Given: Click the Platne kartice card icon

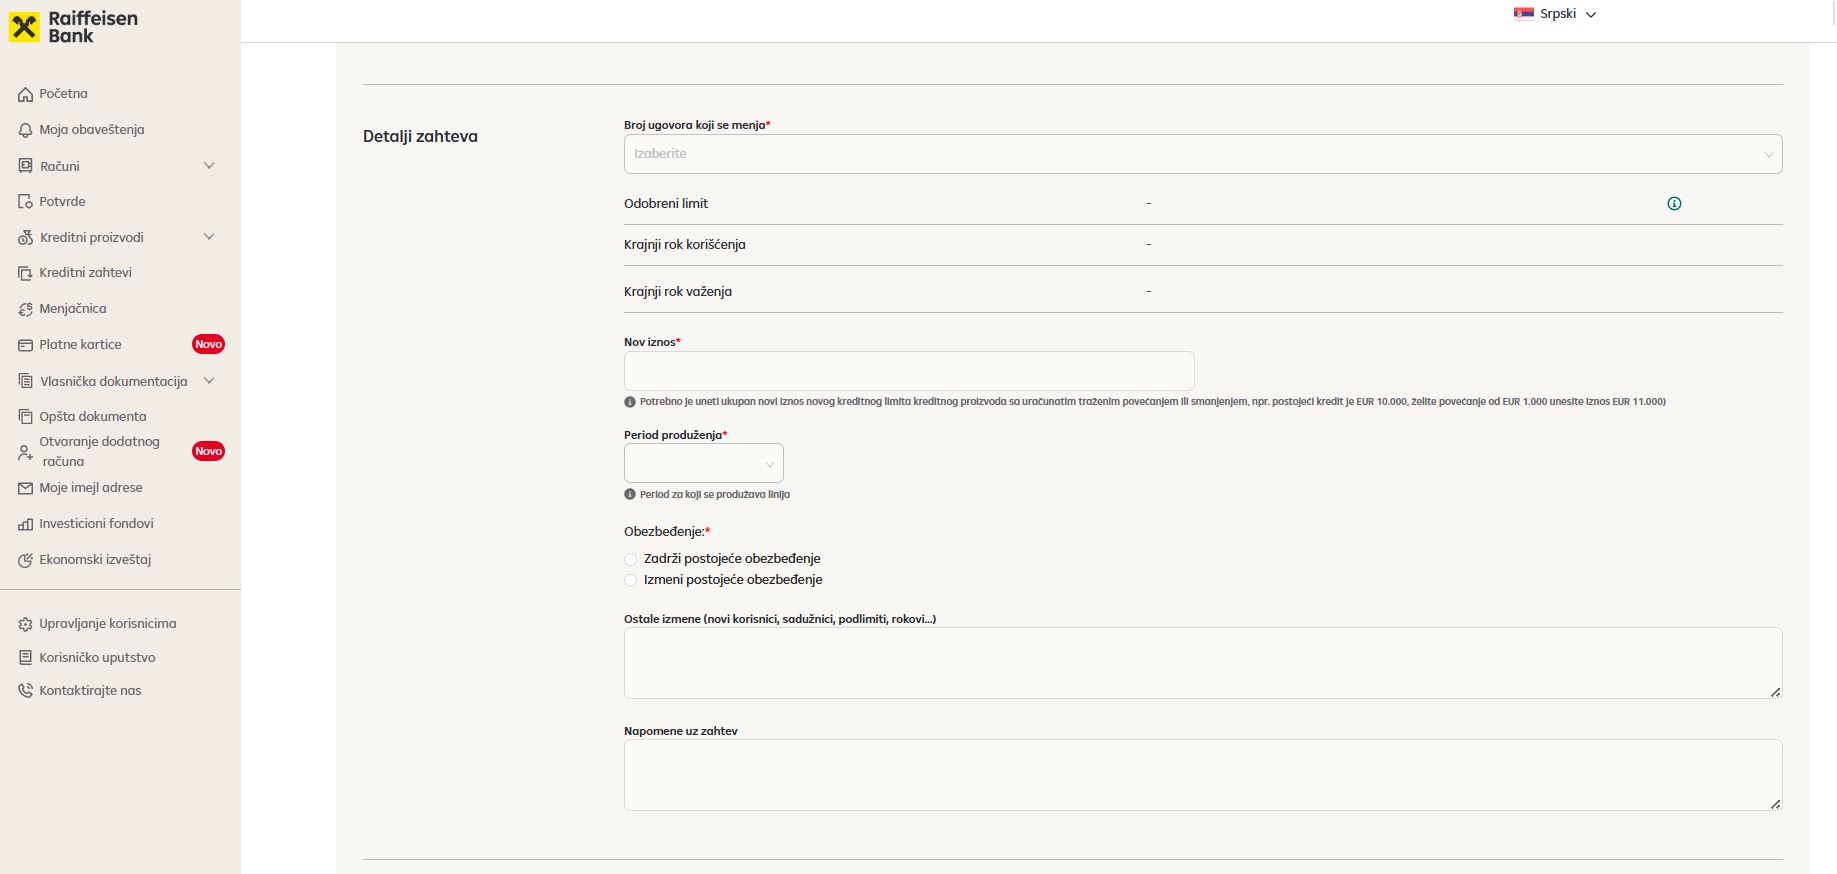Looking at the screenshot, I should pos(26,345).
